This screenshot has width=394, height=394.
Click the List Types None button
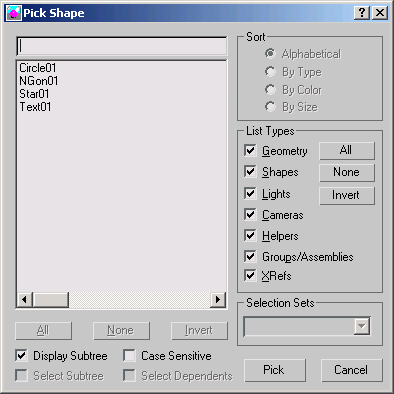347,172
